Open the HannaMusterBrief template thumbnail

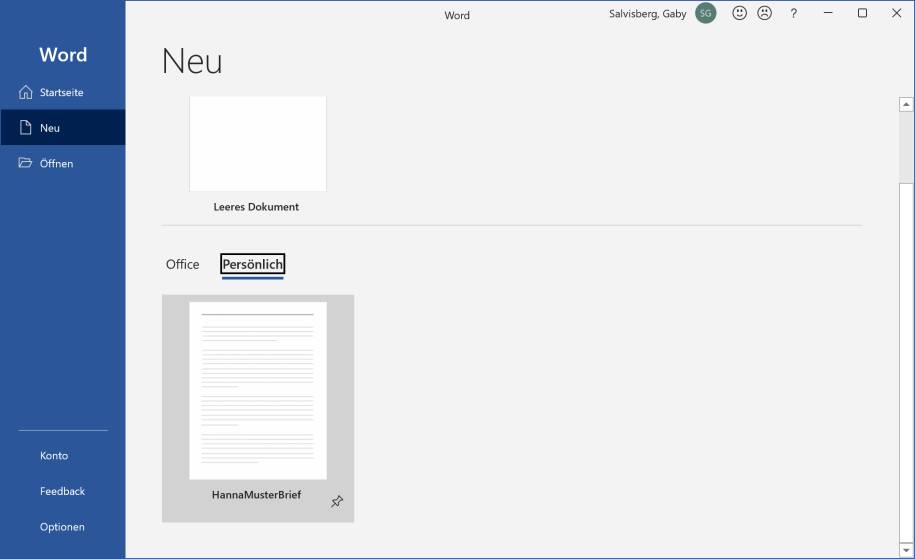[x=258, y=390]
